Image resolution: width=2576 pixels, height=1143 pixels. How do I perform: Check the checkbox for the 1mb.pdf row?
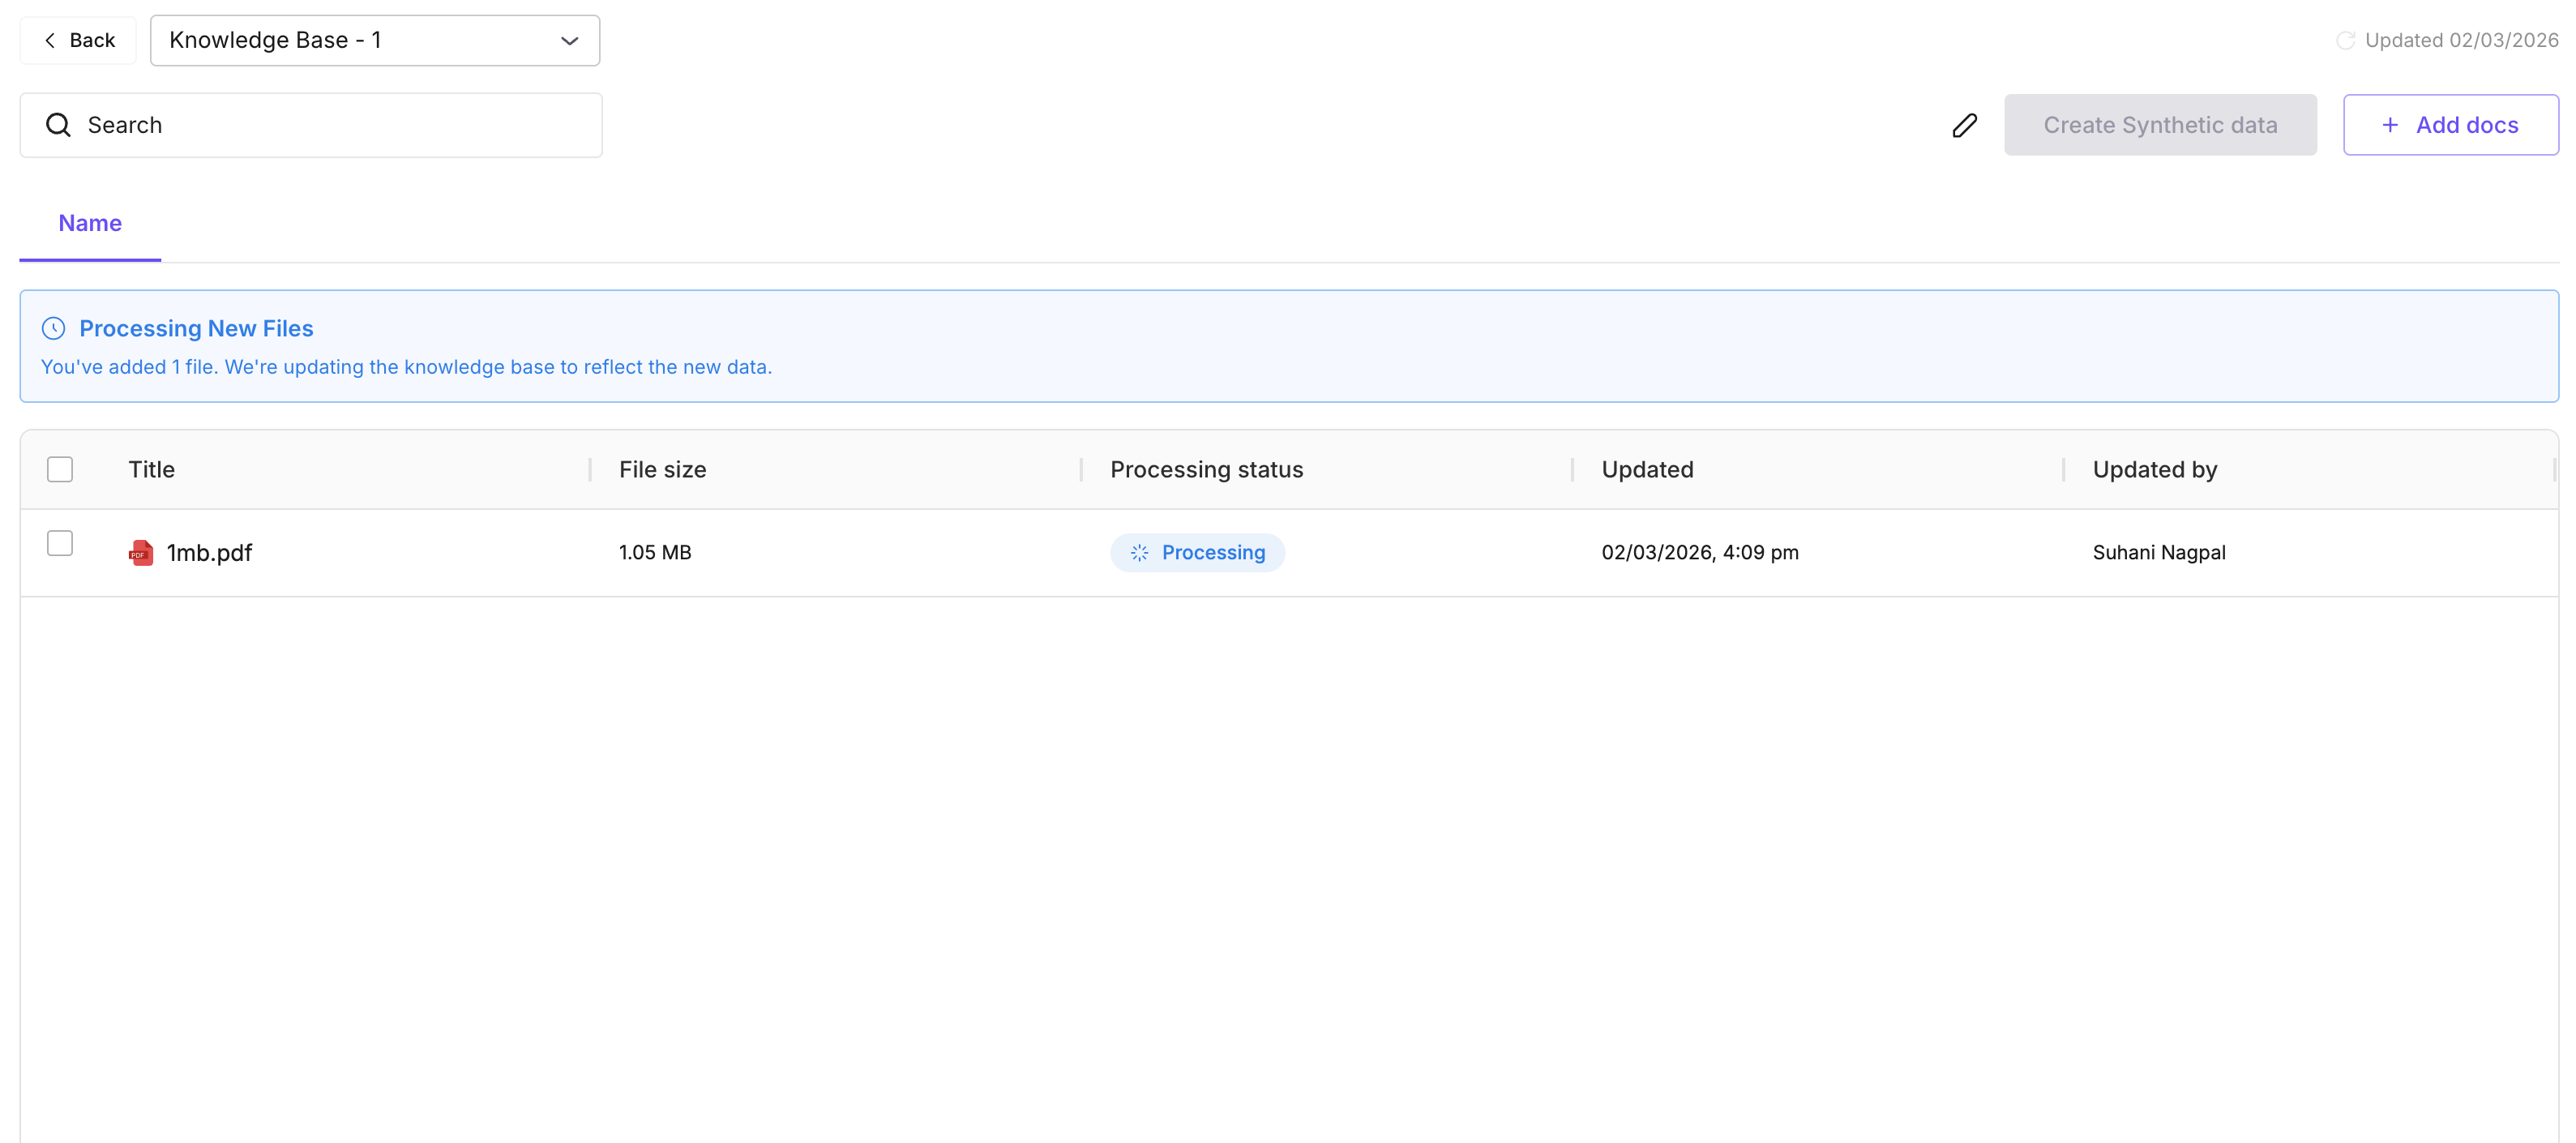60,542
